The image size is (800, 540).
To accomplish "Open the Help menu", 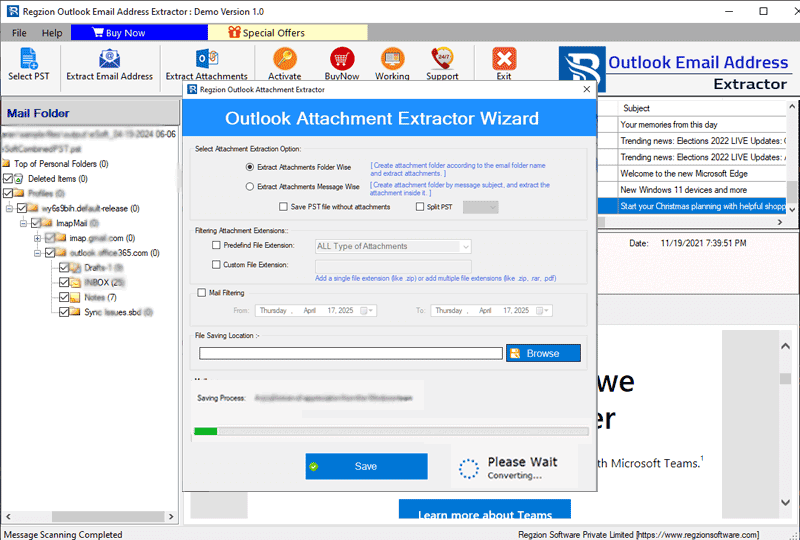I will [x=52, y=33].
